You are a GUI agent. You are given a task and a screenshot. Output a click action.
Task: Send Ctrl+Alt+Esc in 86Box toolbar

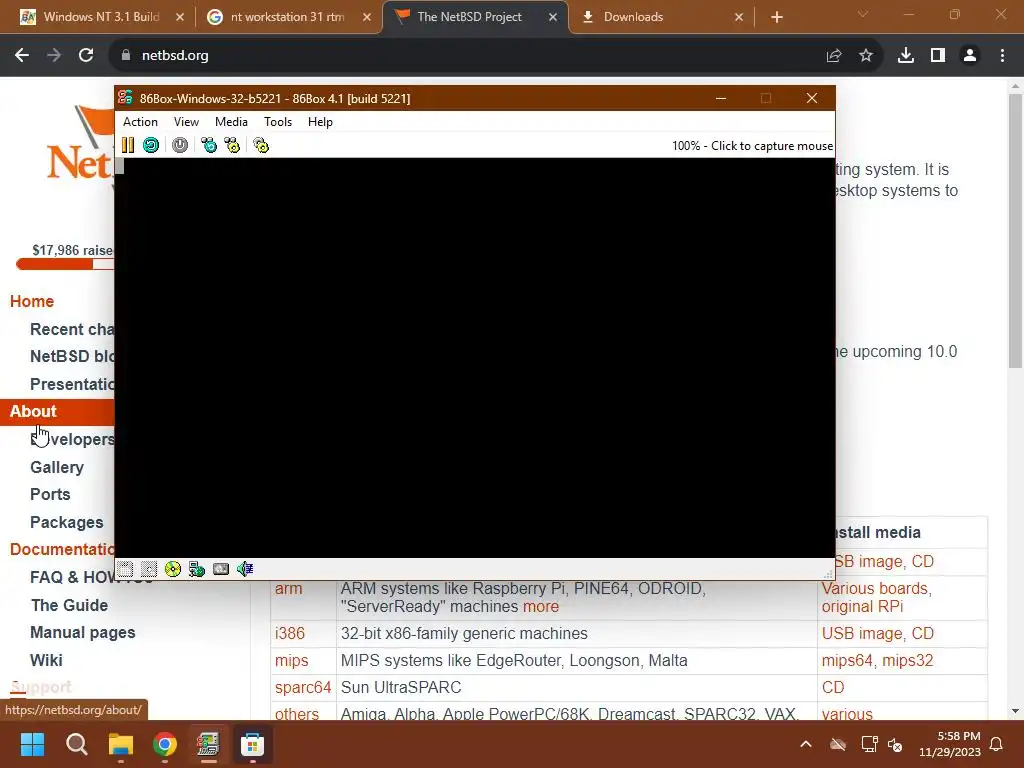click(232, 145)
